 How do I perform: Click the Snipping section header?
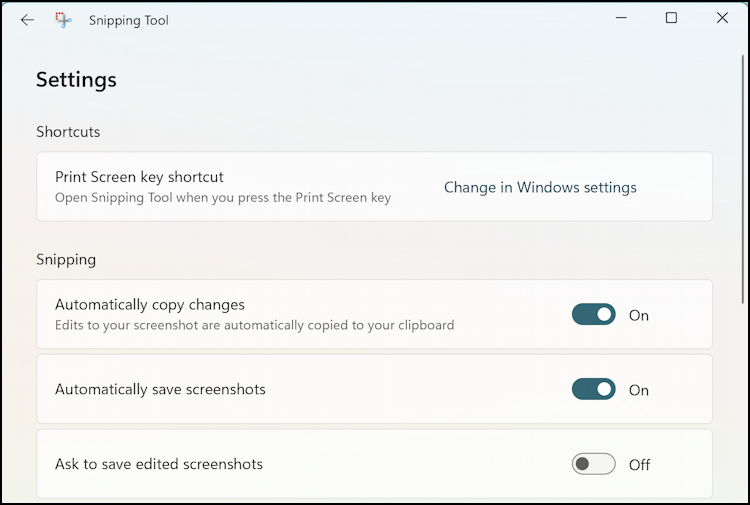[x=66, y=260]
